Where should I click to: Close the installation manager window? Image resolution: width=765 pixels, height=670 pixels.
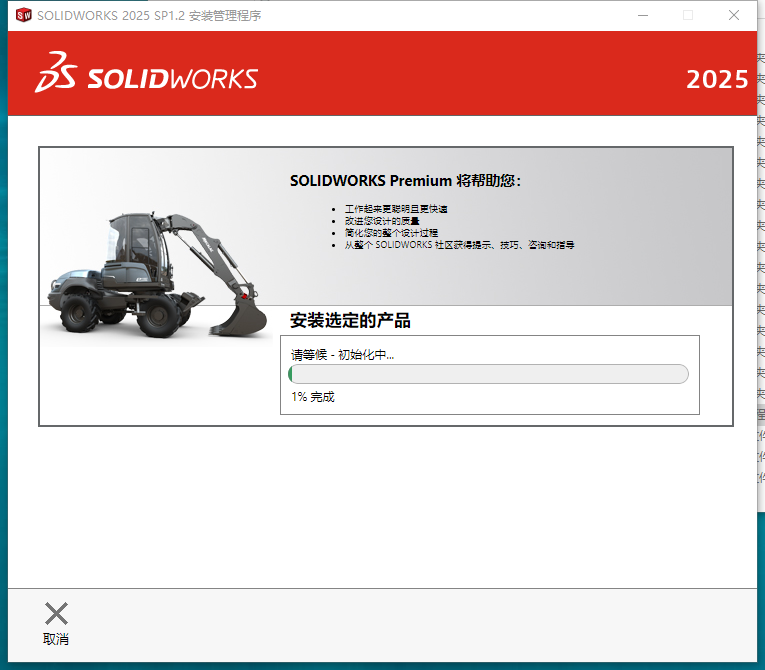click(x=734, y=15)
